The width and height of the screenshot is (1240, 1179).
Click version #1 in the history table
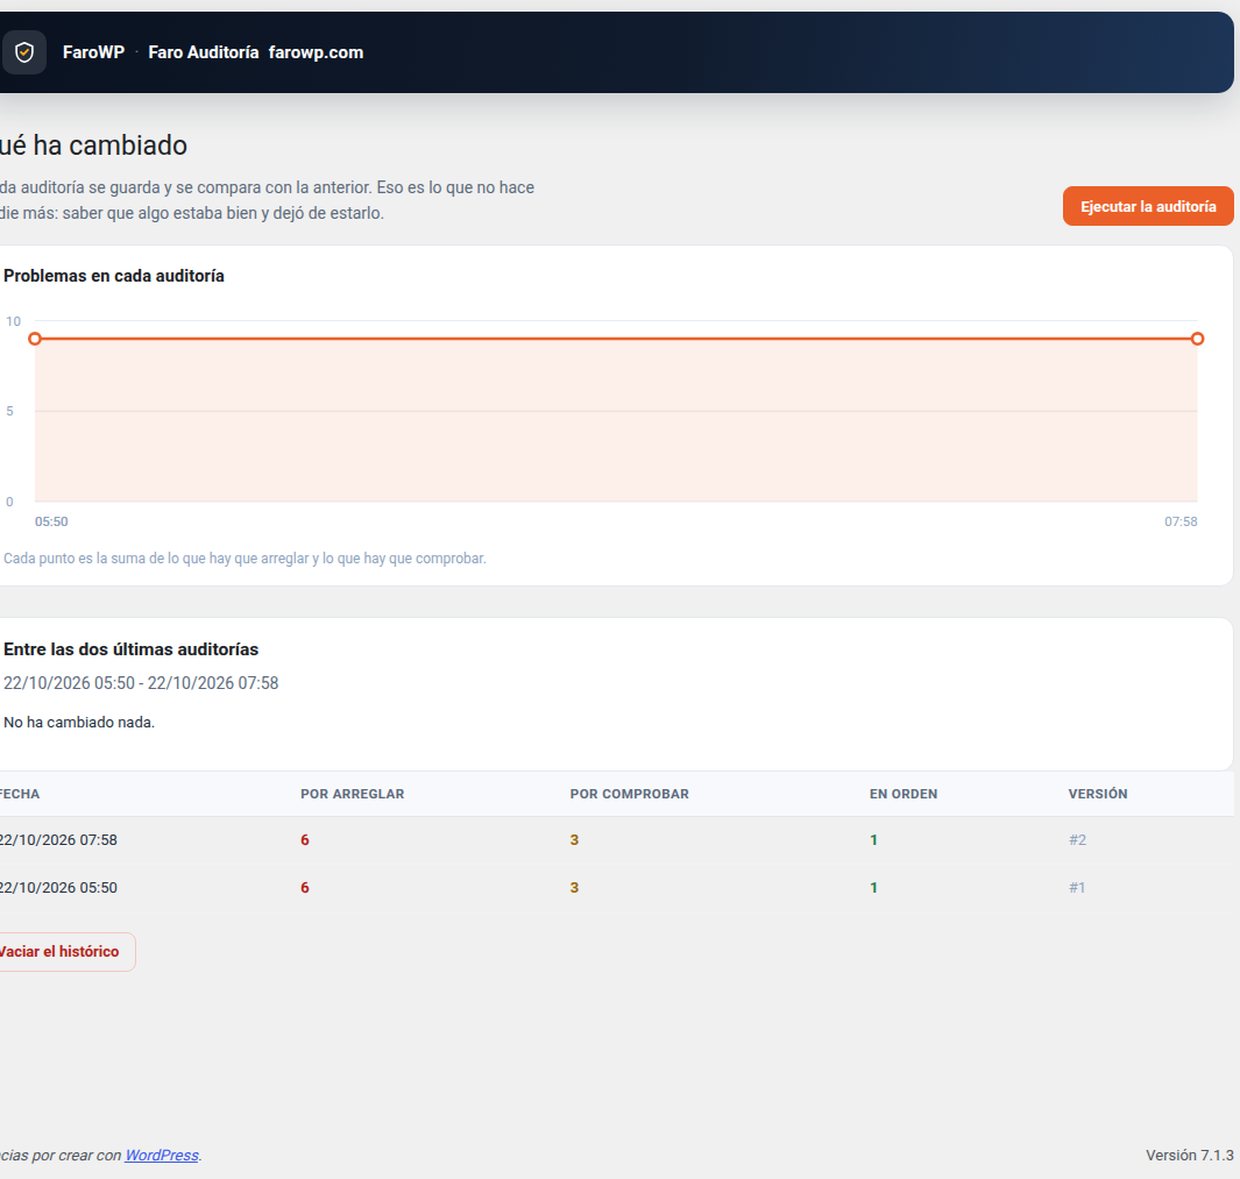[1077, 887]
